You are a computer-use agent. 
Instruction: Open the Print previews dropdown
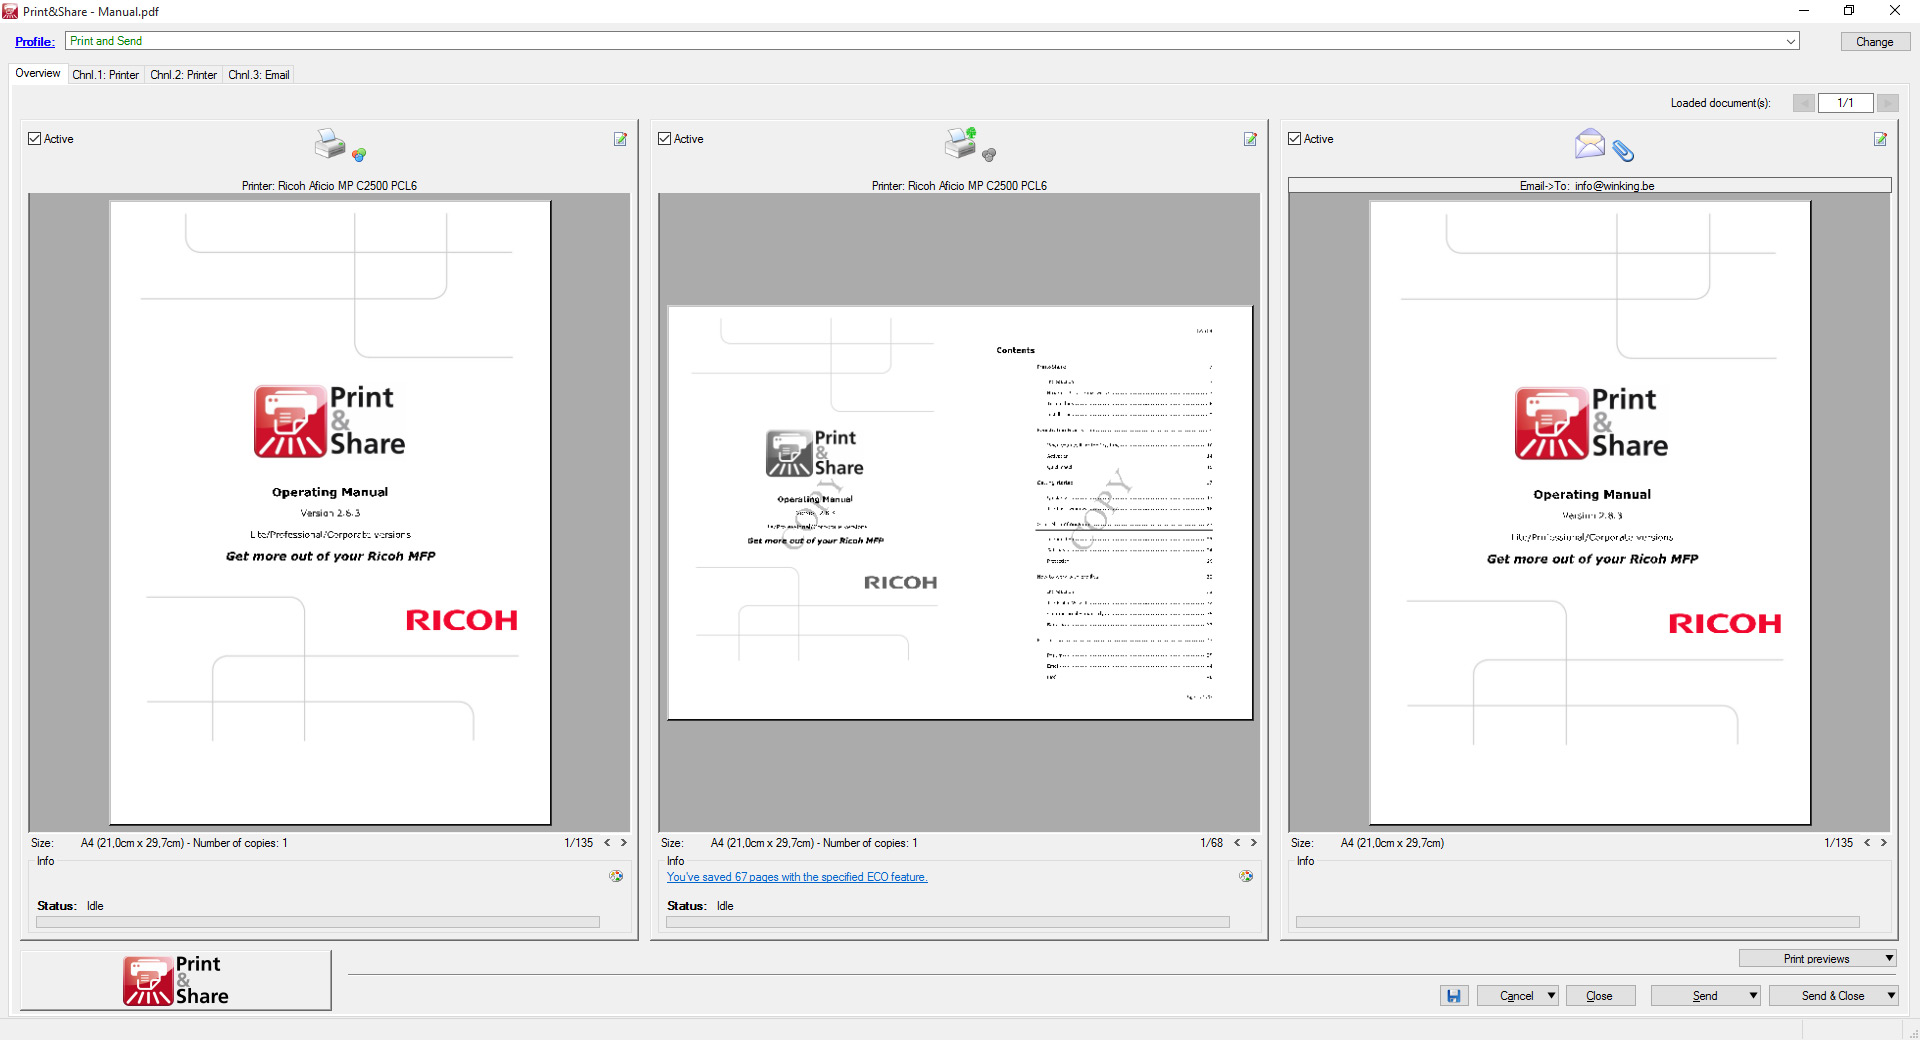coord(1889,958)
